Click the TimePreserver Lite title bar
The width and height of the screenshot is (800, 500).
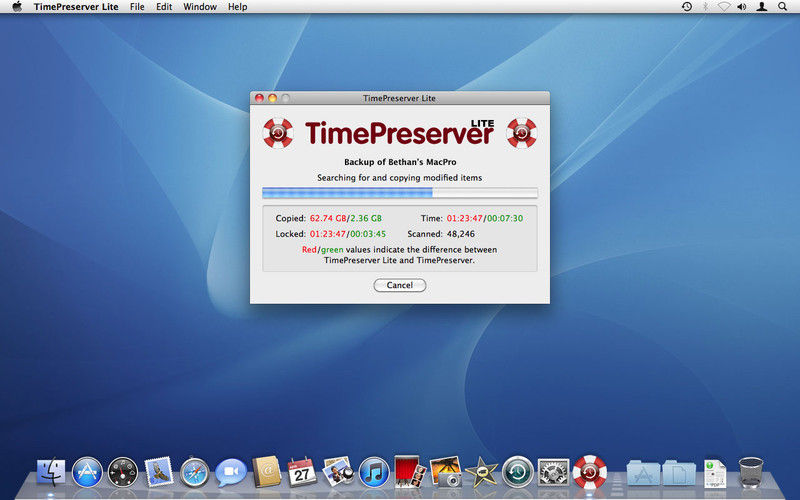pyautogui.click(x=399, y=98)
